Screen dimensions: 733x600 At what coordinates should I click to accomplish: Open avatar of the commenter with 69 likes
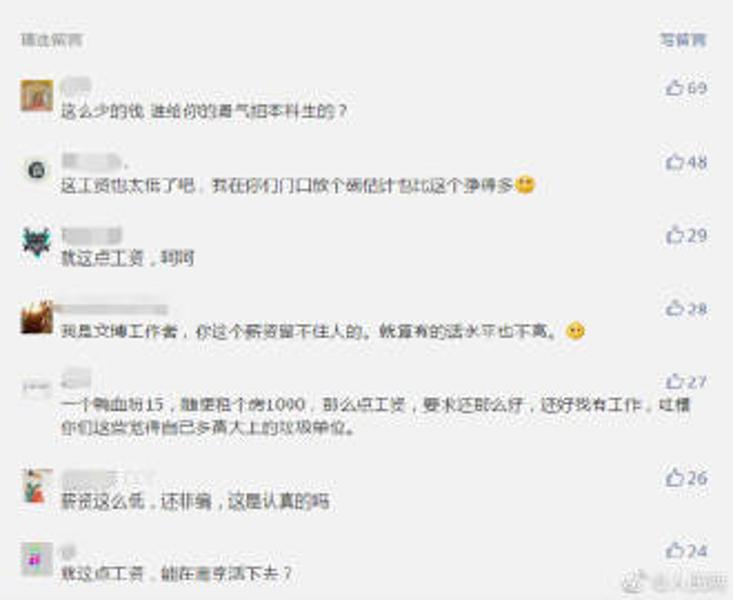pos(36,95)
